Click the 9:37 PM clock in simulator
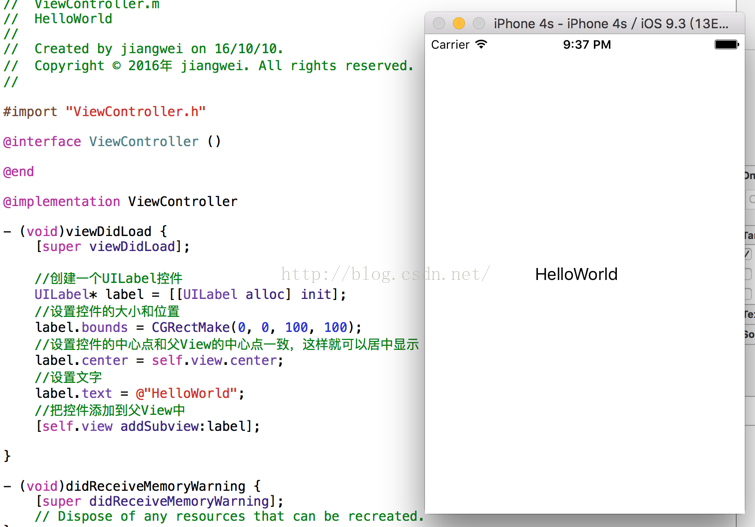The image size is (755, 527). [587, 45]
